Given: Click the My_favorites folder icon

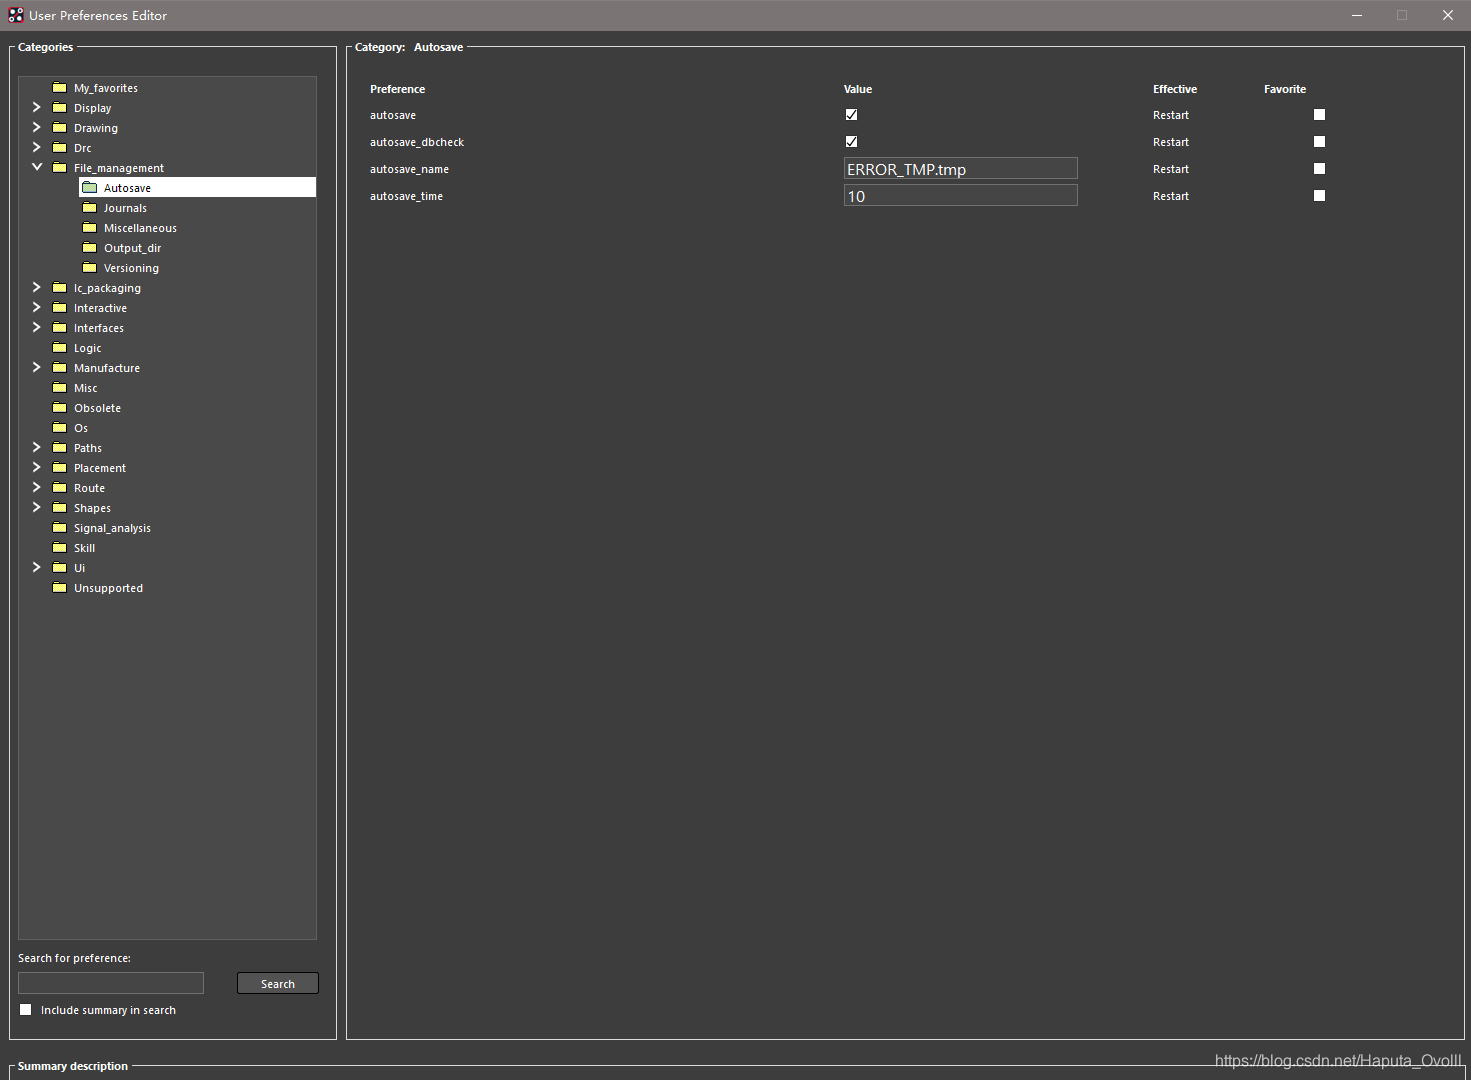Looking at the screenshot, I should (x=59, y=88).
